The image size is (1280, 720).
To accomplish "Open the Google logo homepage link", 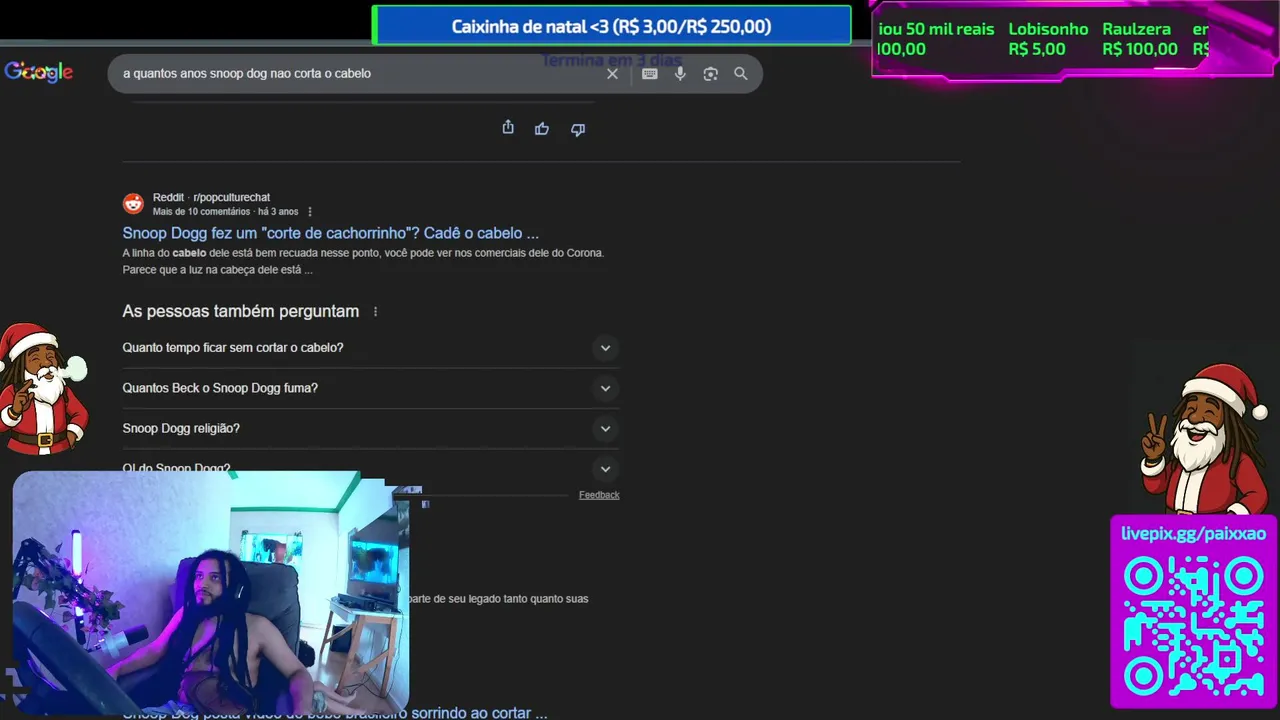I will (39, 72).
